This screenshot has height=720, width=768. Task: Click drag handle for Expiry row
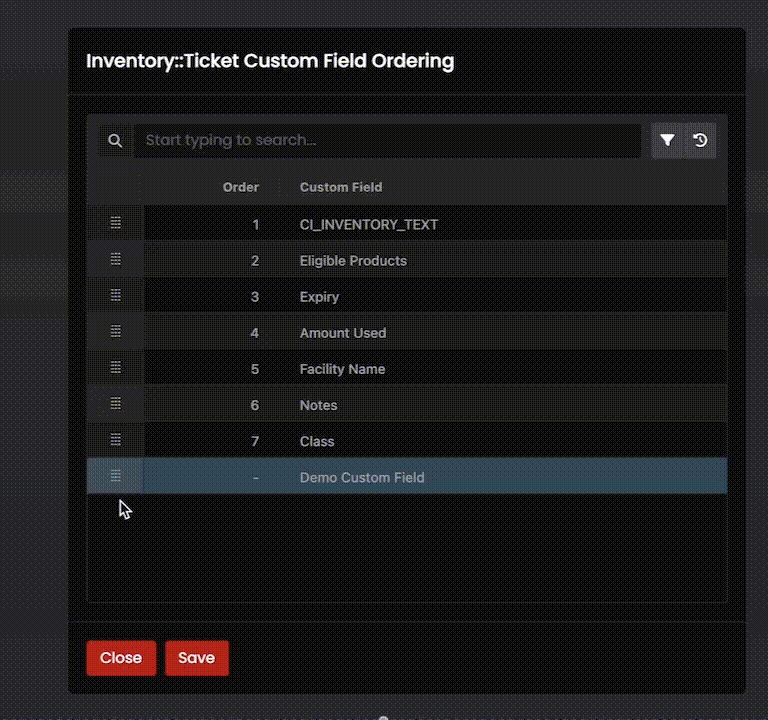115,295
